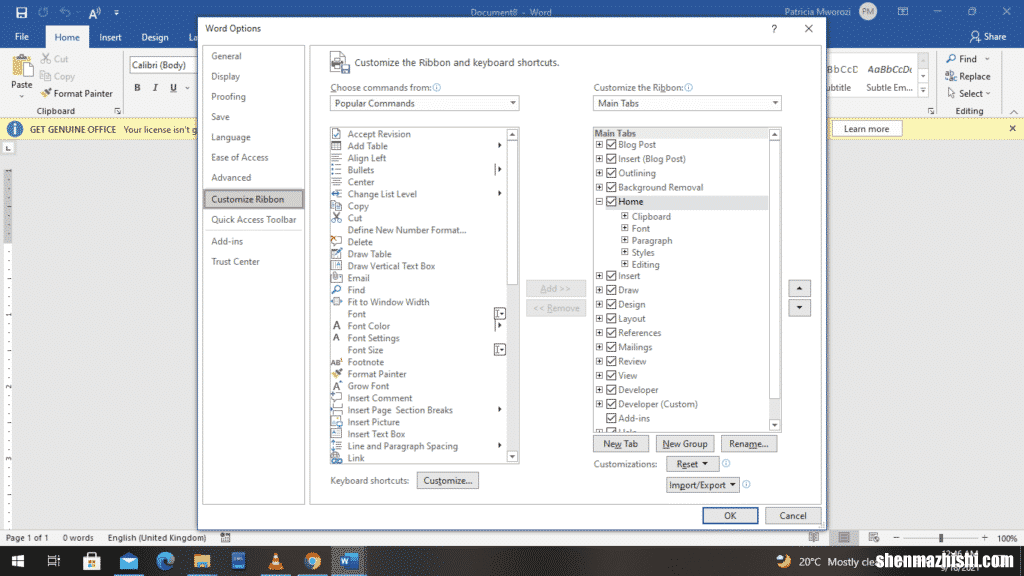The height and width of the screenshot is (576, 1024).
Task: Click the Undo icon in quick access toolbar
Action: [x=65, y=12]
